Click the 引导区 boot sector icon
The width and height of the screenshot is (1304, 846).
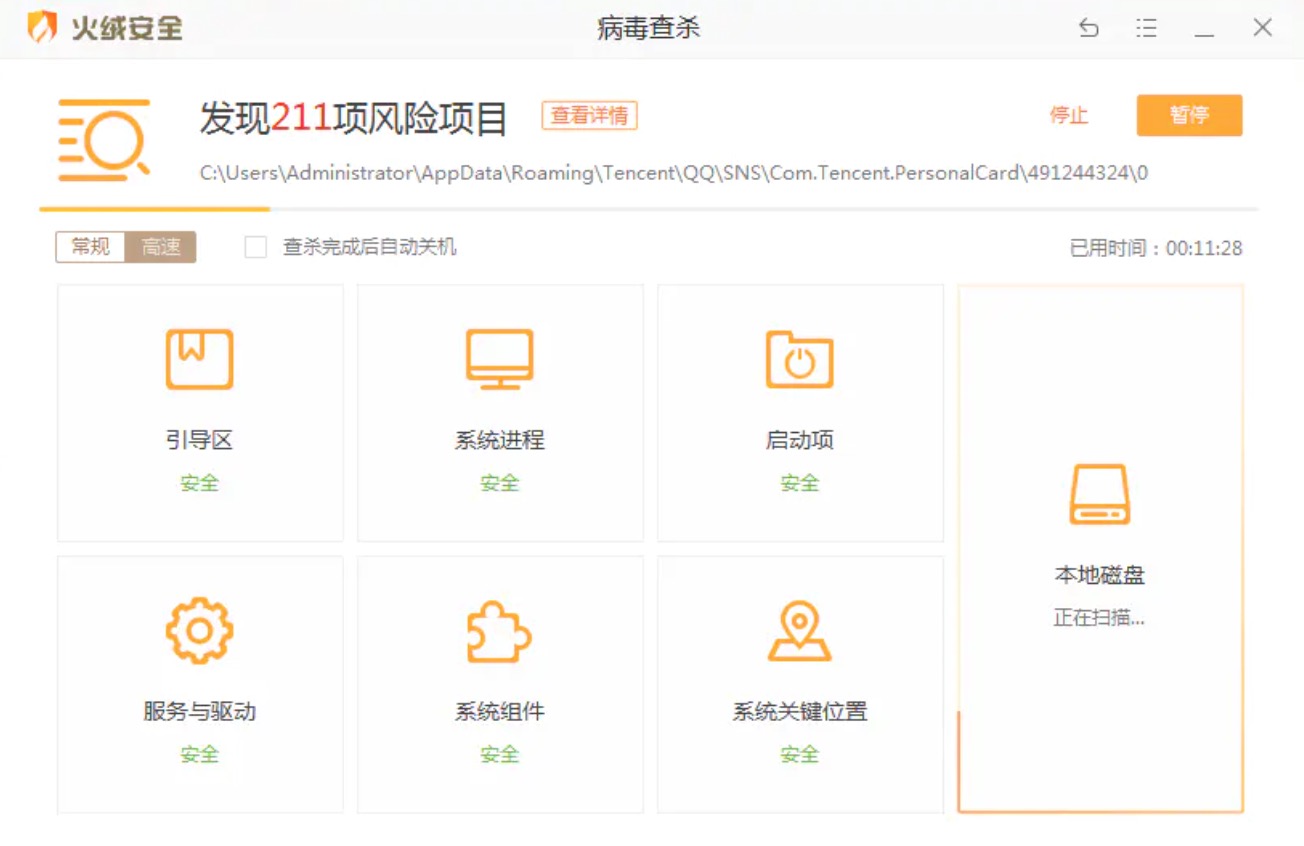click(199, 359)
